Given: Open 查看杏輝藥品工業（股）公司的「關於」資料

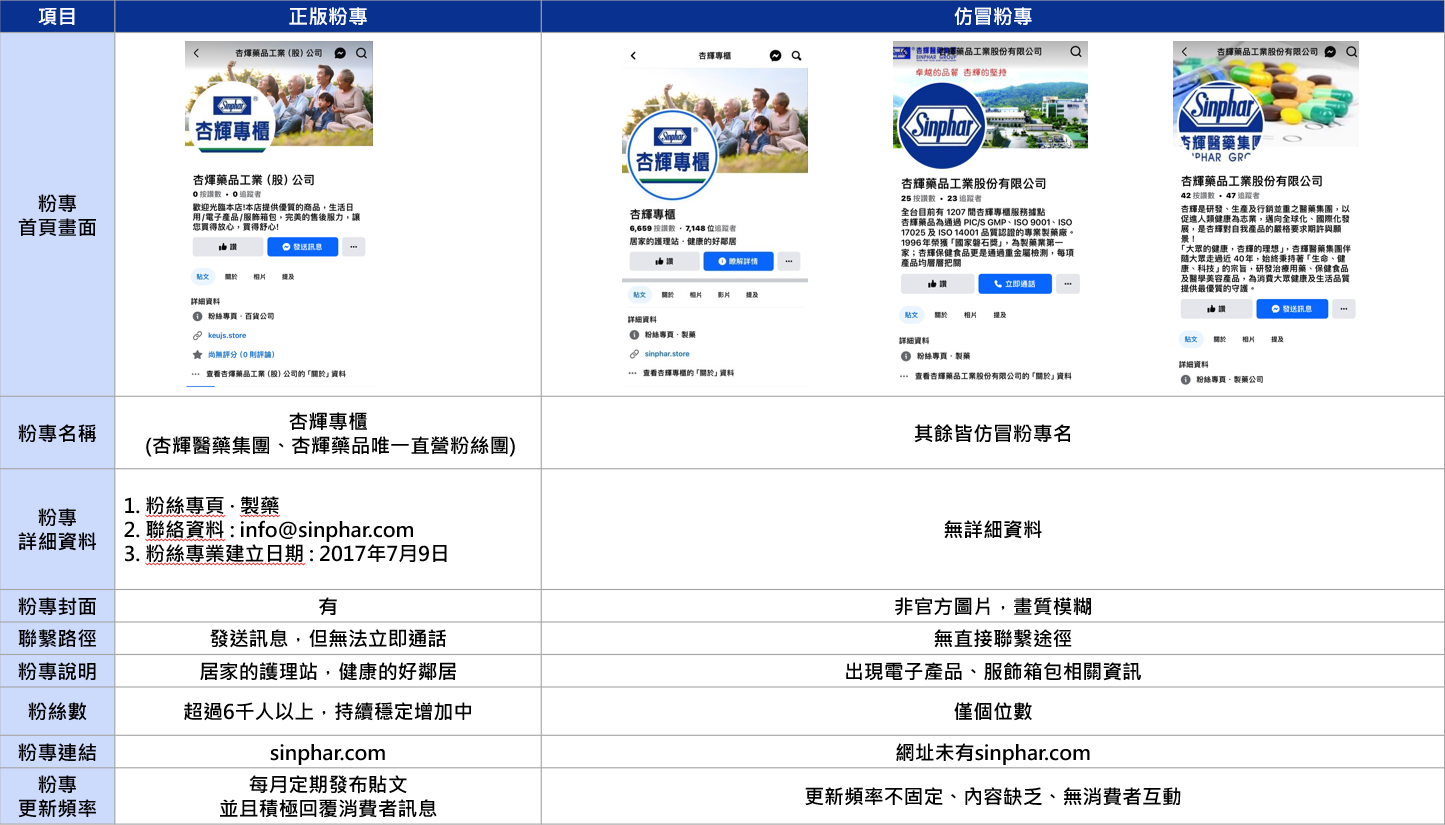Looking at the screenshot, I should 277,374.
